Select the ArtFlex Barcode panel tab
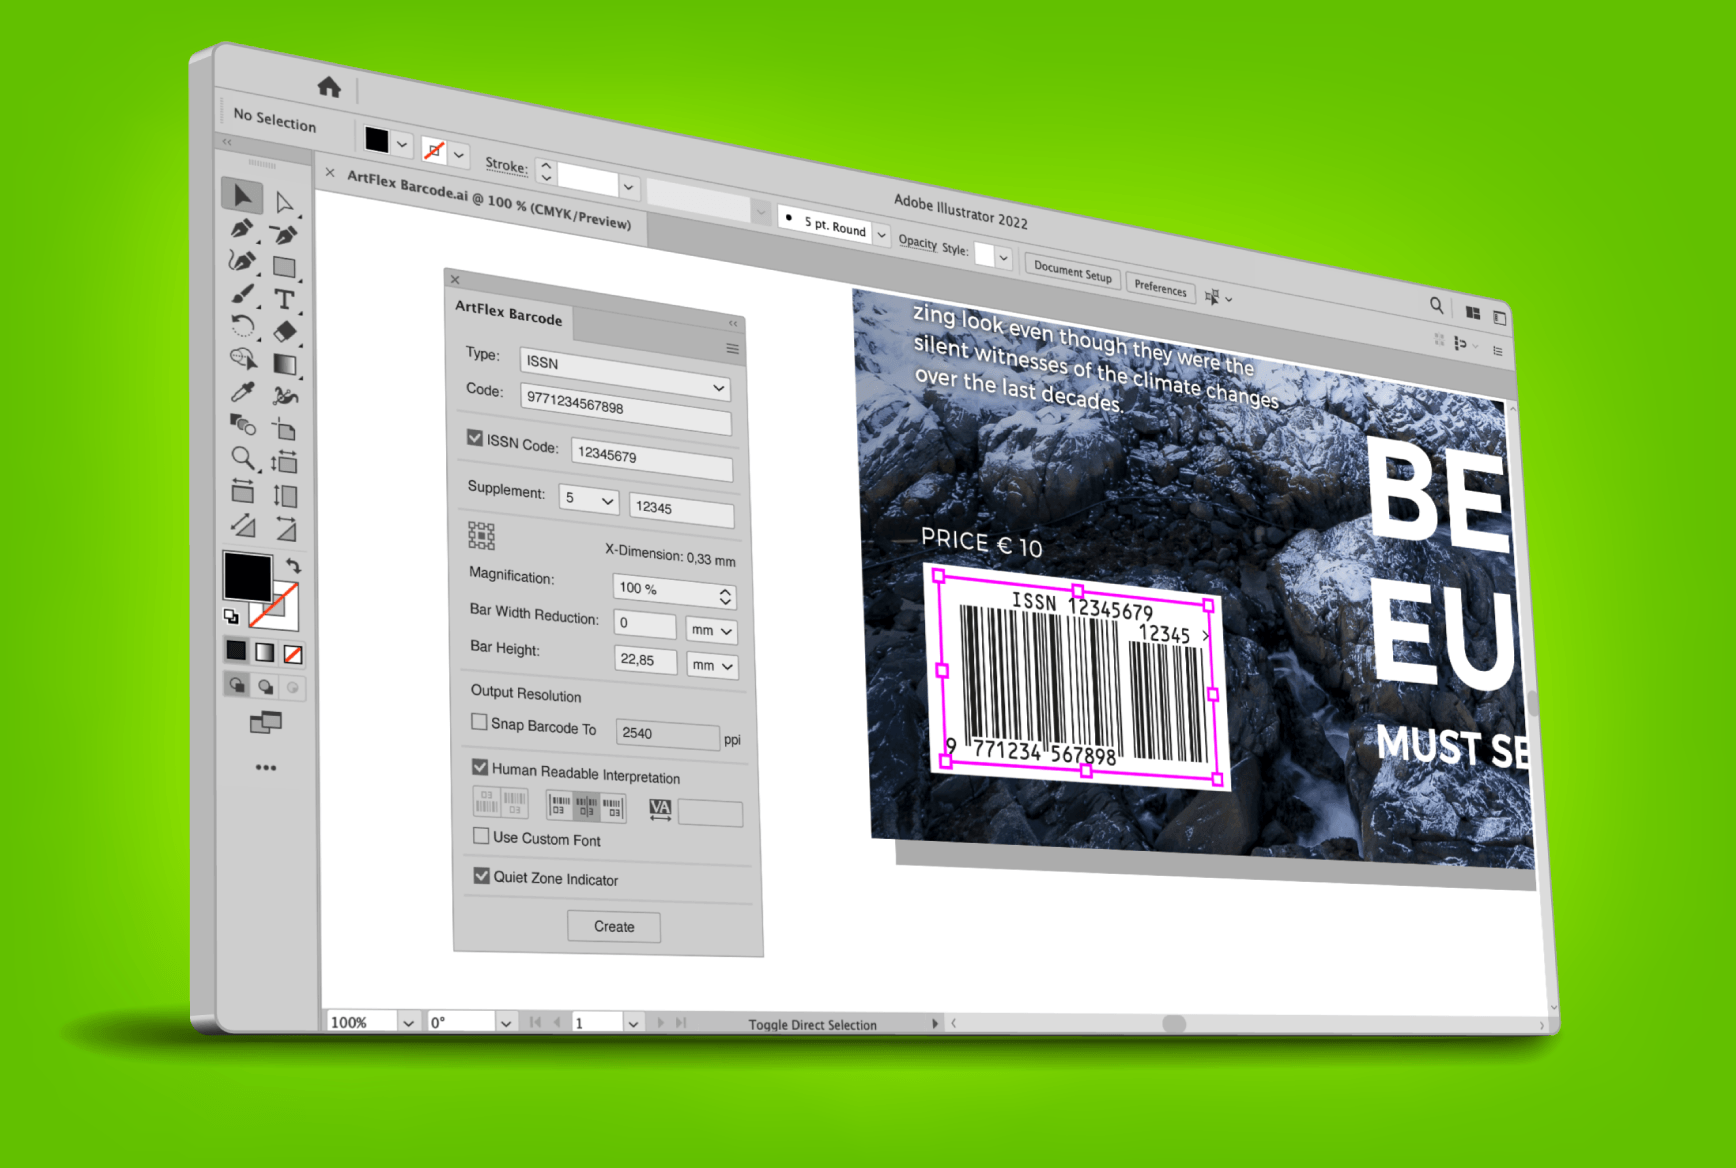 [509, 313]
